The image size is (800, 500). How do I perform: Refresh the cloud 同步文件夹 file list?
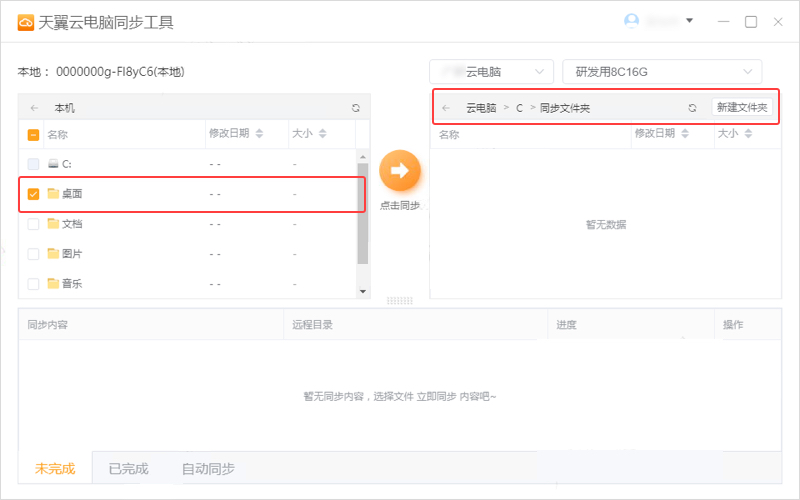pyautogui.click(x=692, y=108)
